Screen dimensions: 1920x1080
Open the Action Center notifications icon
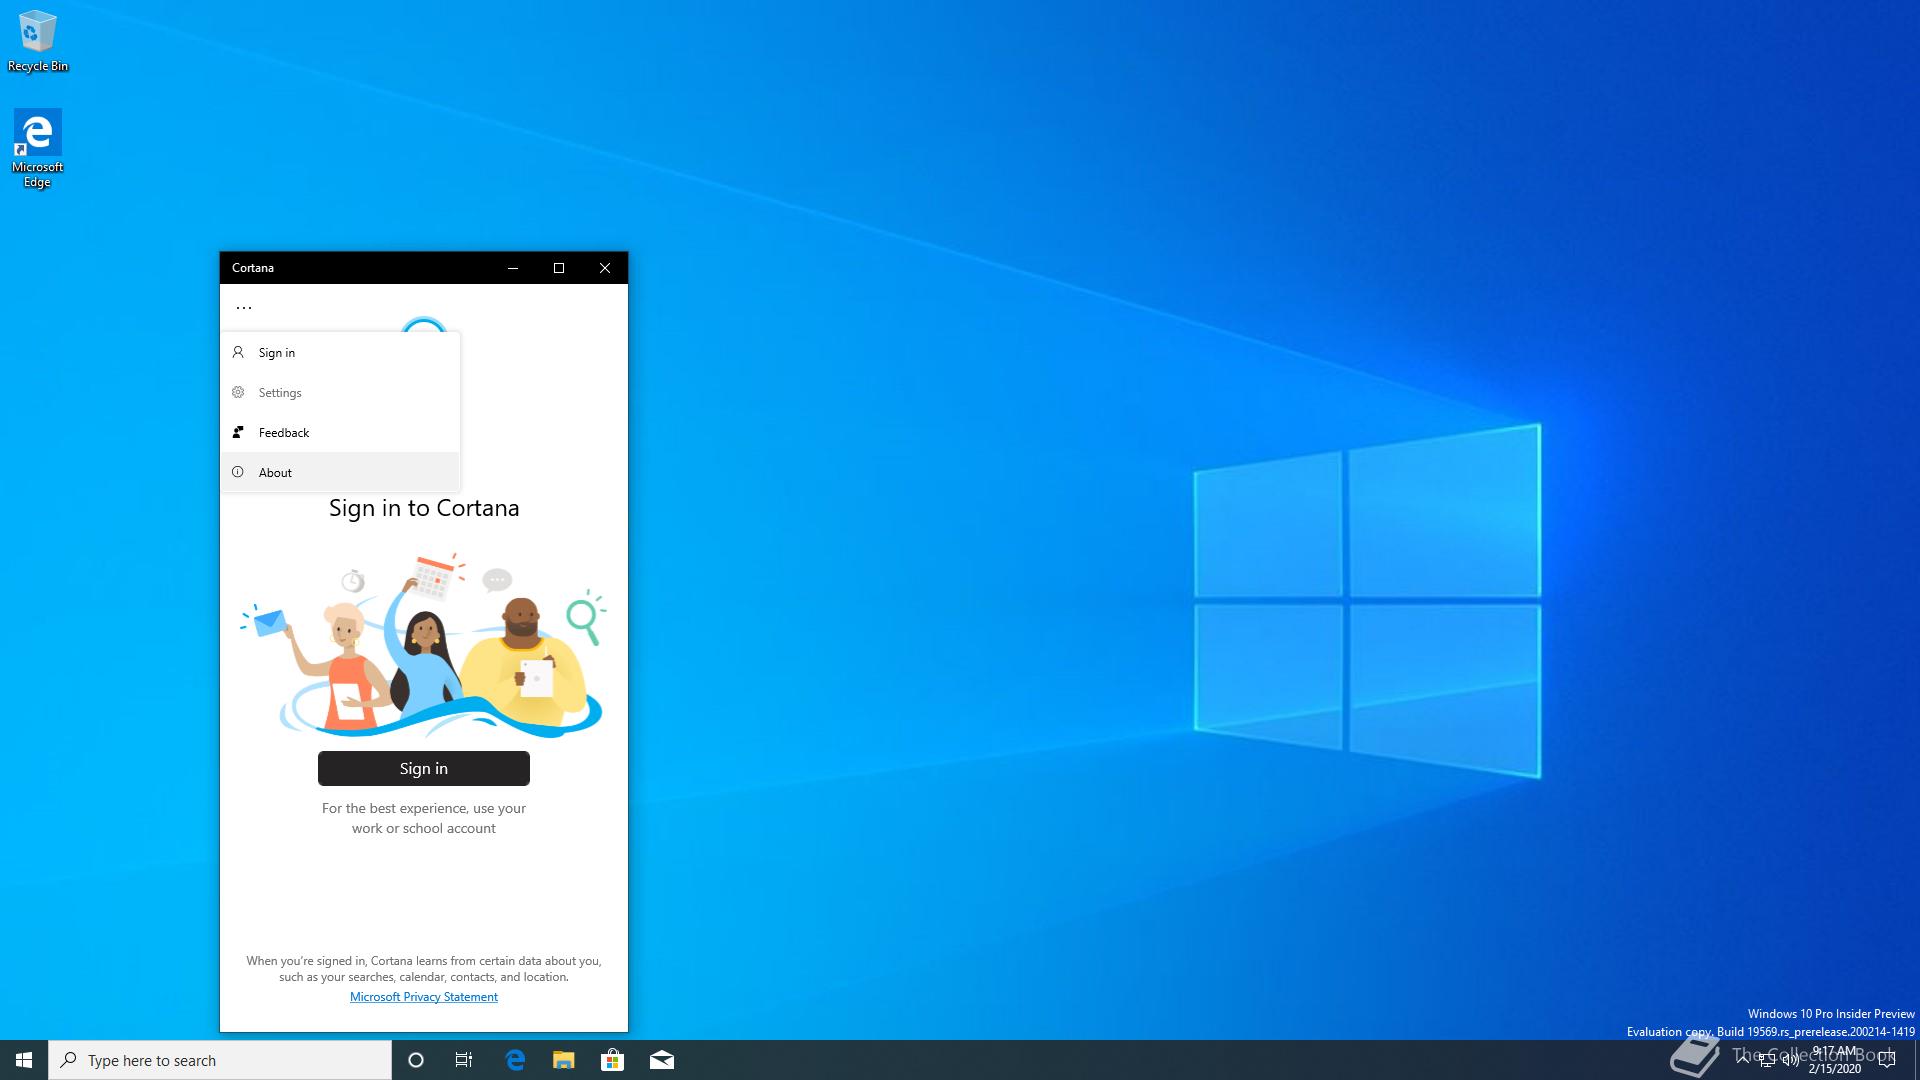pos(1887,1060)
